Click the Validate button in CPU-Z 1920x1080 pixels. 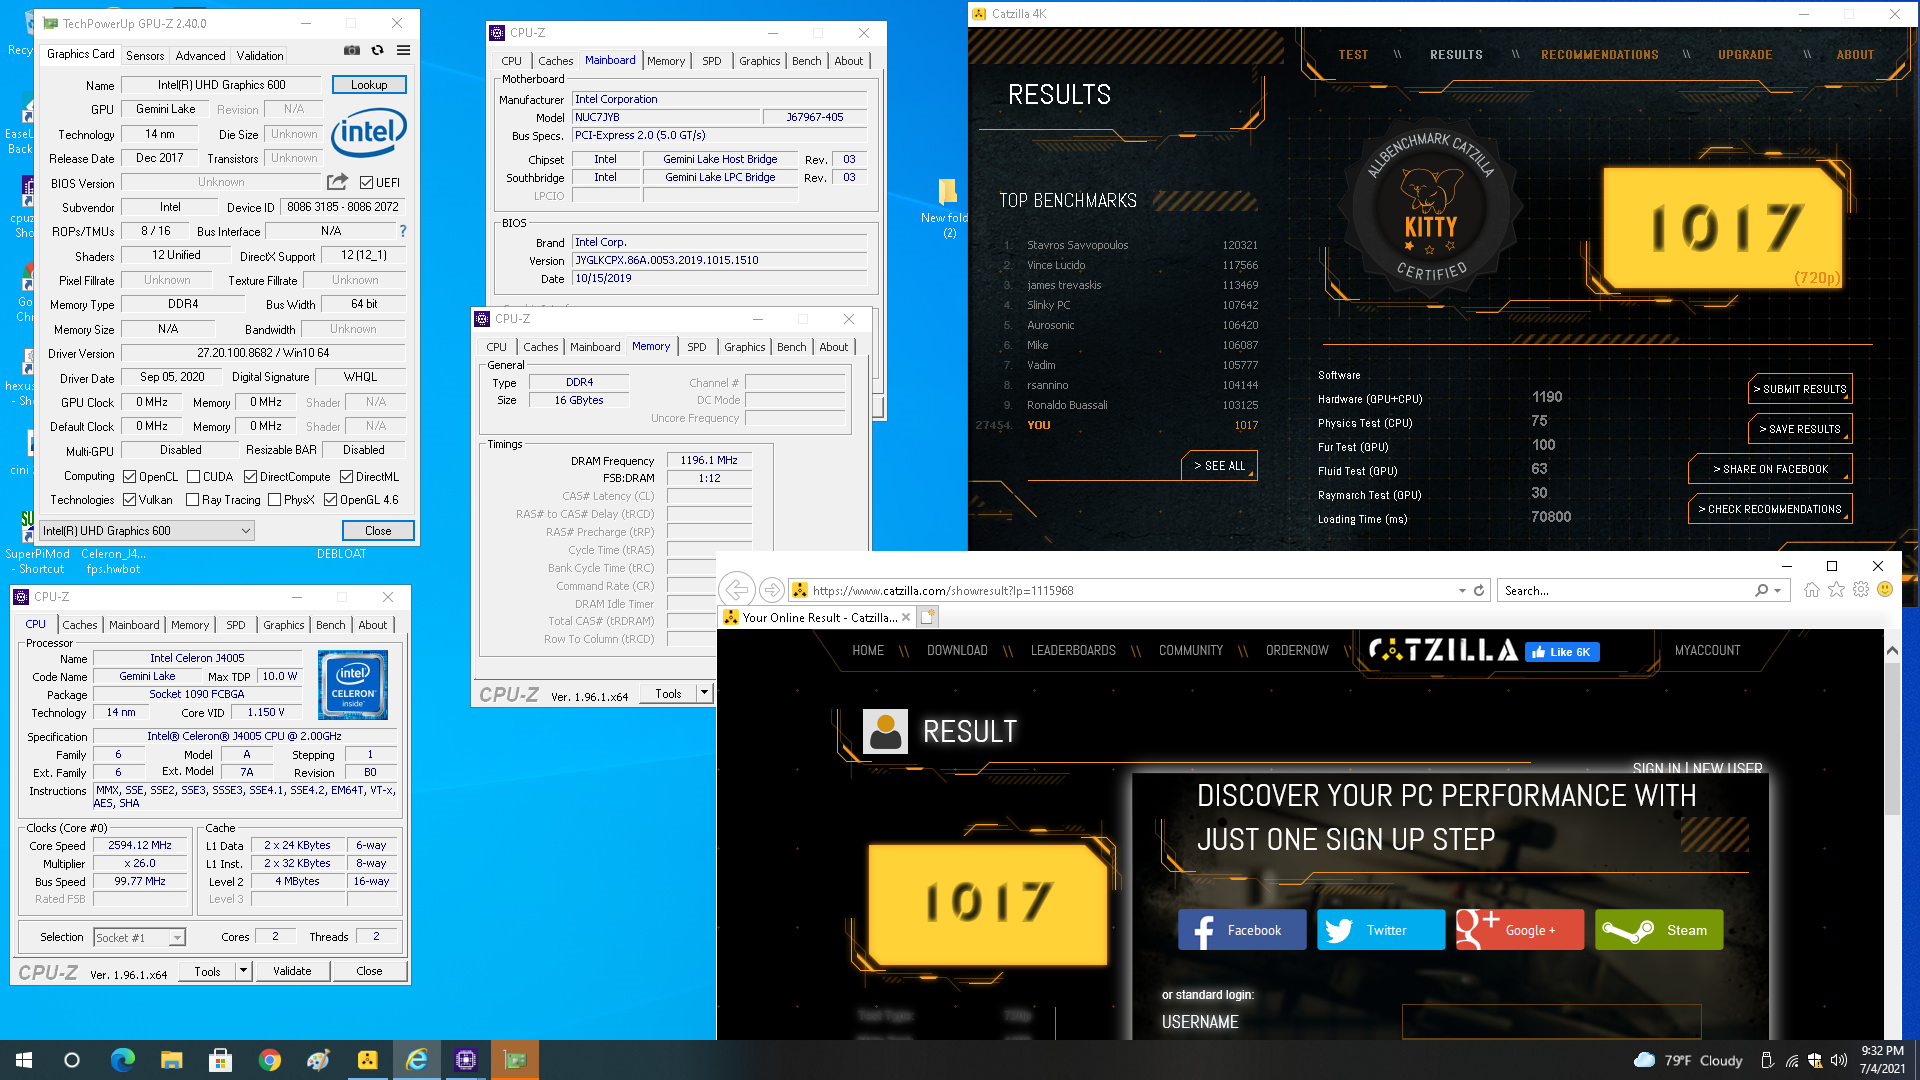(x=292, y=971)
